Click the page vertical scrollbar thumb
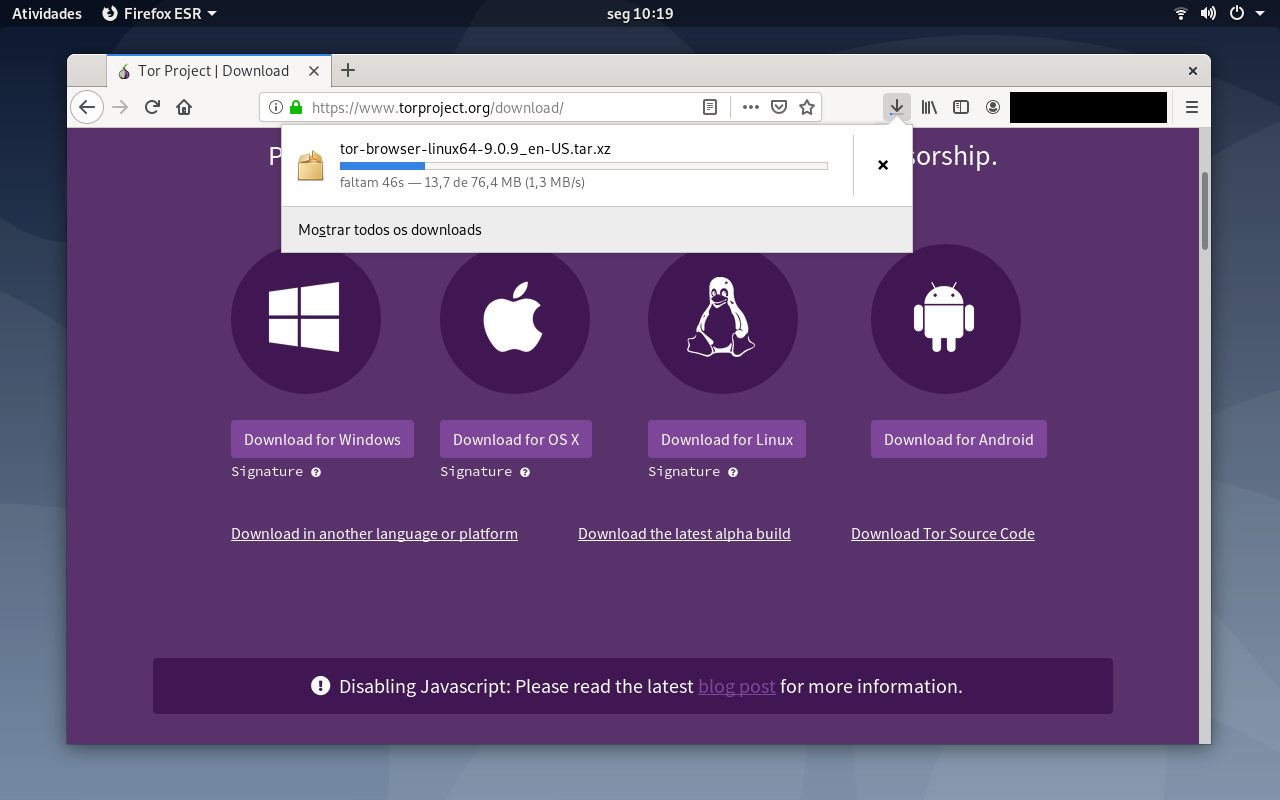This screenshot has width=1280, height=800. coord(1205,210)
